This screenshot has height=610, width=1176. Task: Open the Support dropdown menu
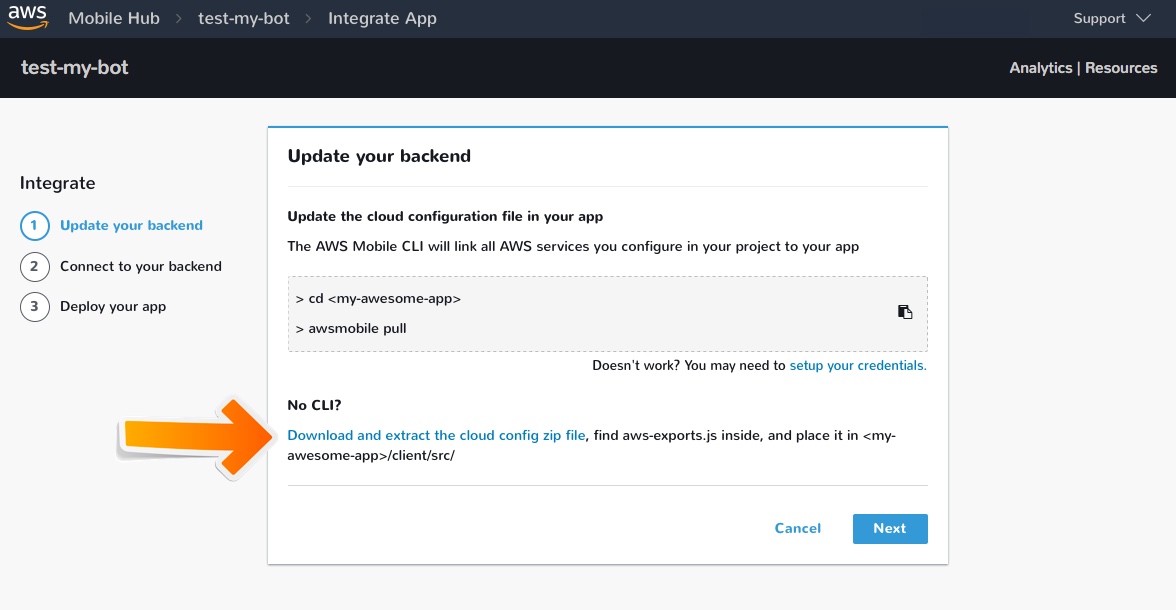1112,18
